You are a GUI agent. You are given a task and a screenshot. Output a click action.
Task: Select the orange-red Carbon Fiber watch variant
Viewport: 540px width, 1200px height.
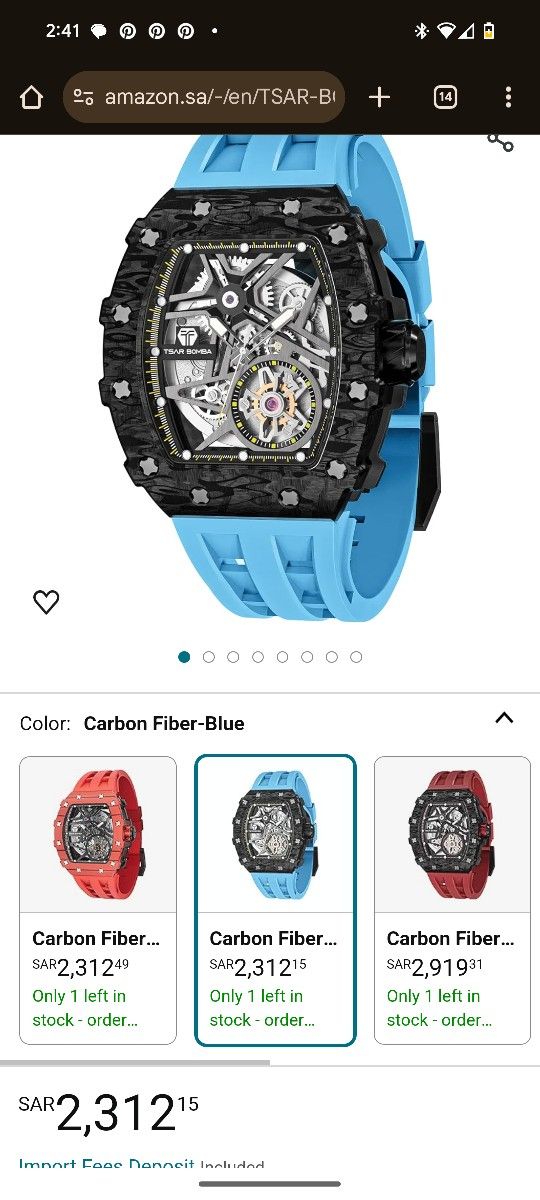point(98,900)
